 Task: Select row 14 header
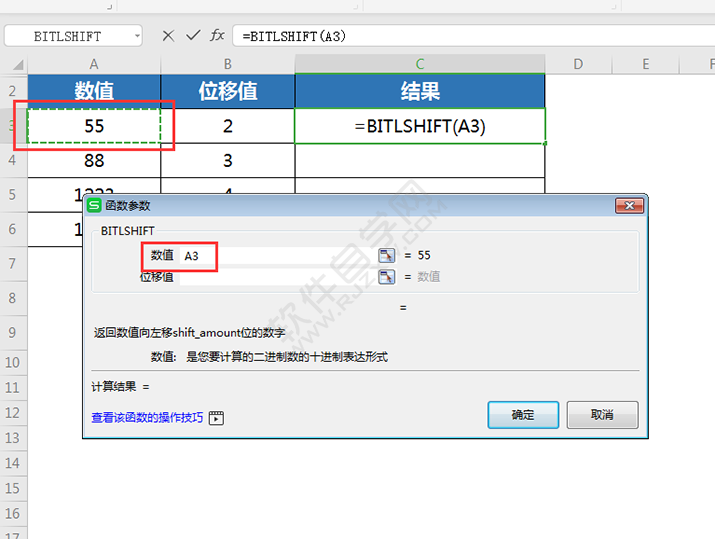point(13,463)
